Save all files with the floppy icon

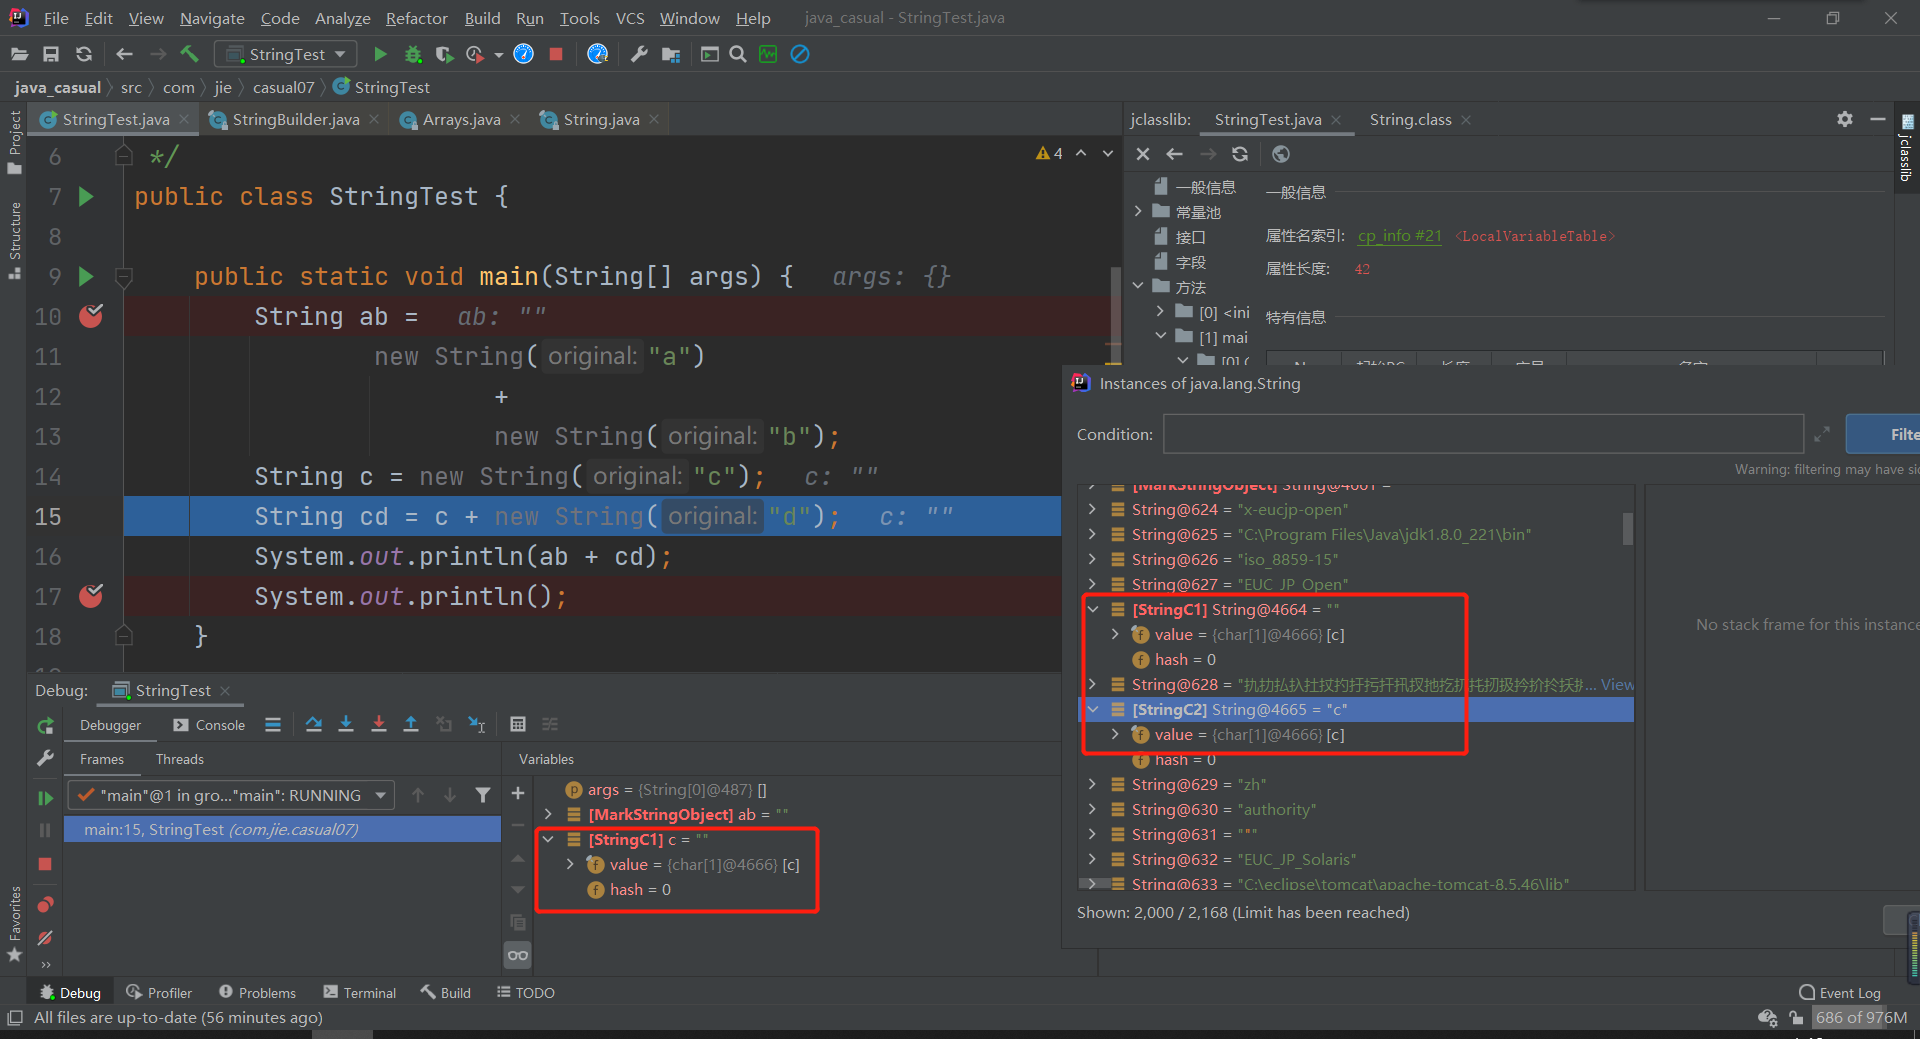[x=51, y=54]
